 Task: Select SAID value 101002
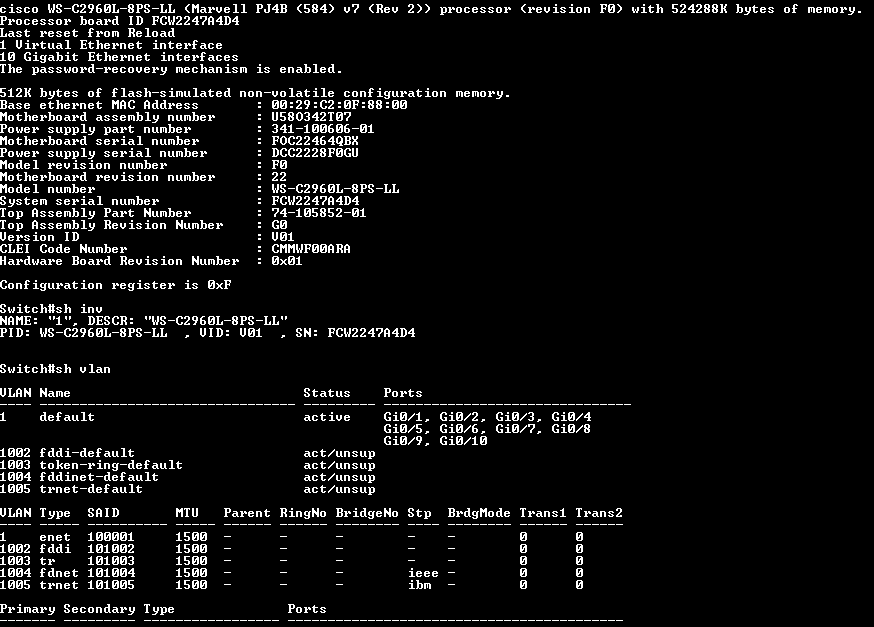[x=111, y=549]
